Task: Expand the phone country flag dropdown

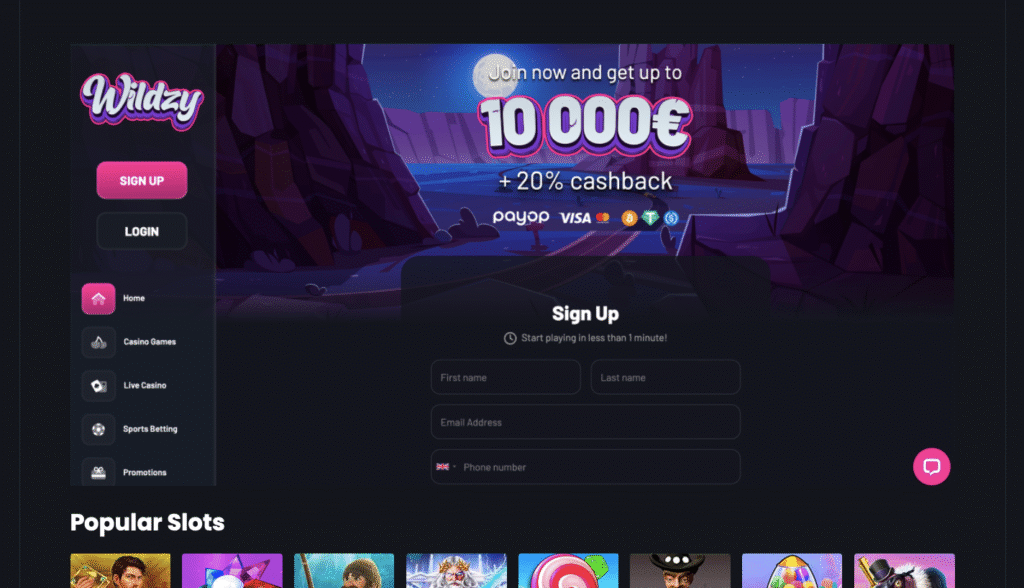Action: tap(446, 466)
